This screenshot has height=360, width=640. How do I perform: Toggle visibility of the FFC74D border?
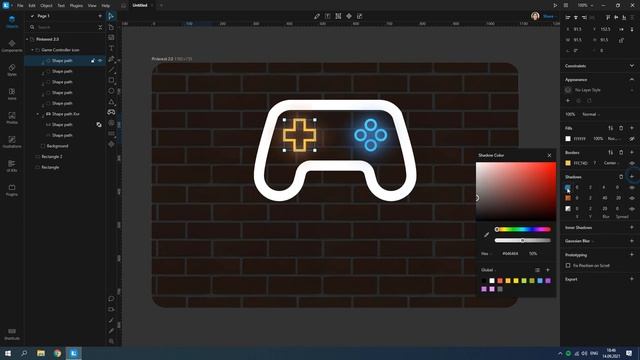click(x=632, y=163)
